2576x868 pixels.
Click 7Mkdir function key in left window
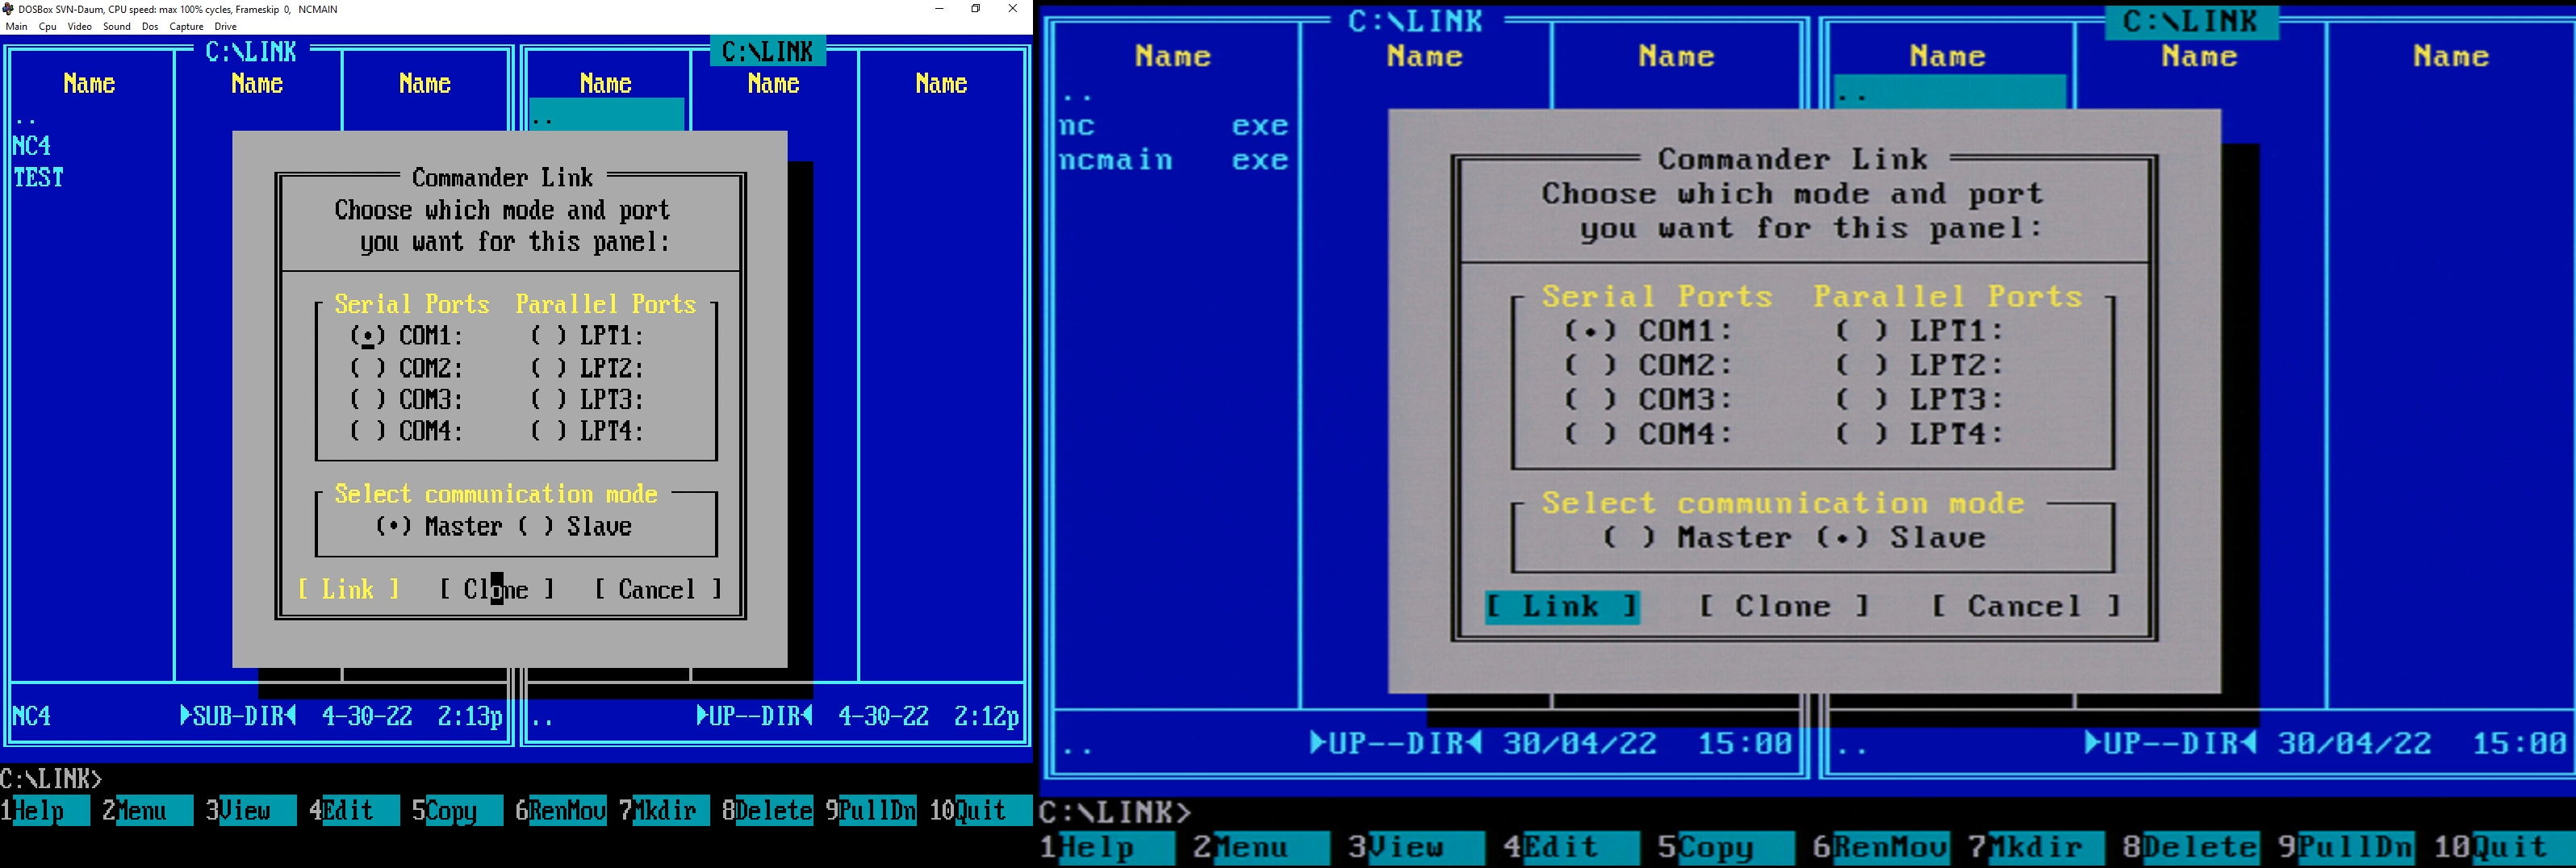[x=664, y=810]
